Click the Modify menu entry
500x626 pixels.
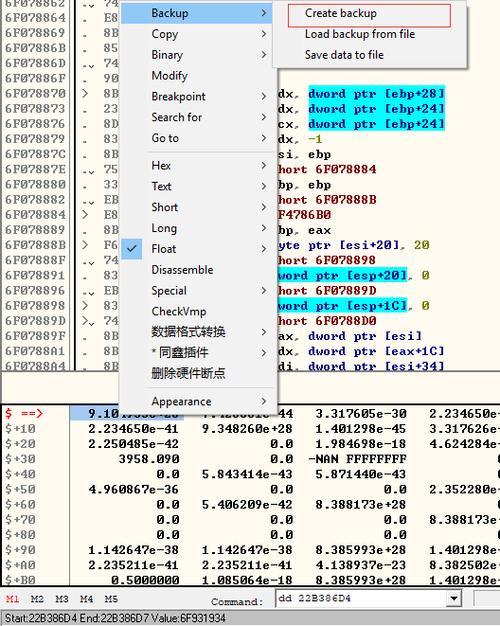click(x=198, y=75)
